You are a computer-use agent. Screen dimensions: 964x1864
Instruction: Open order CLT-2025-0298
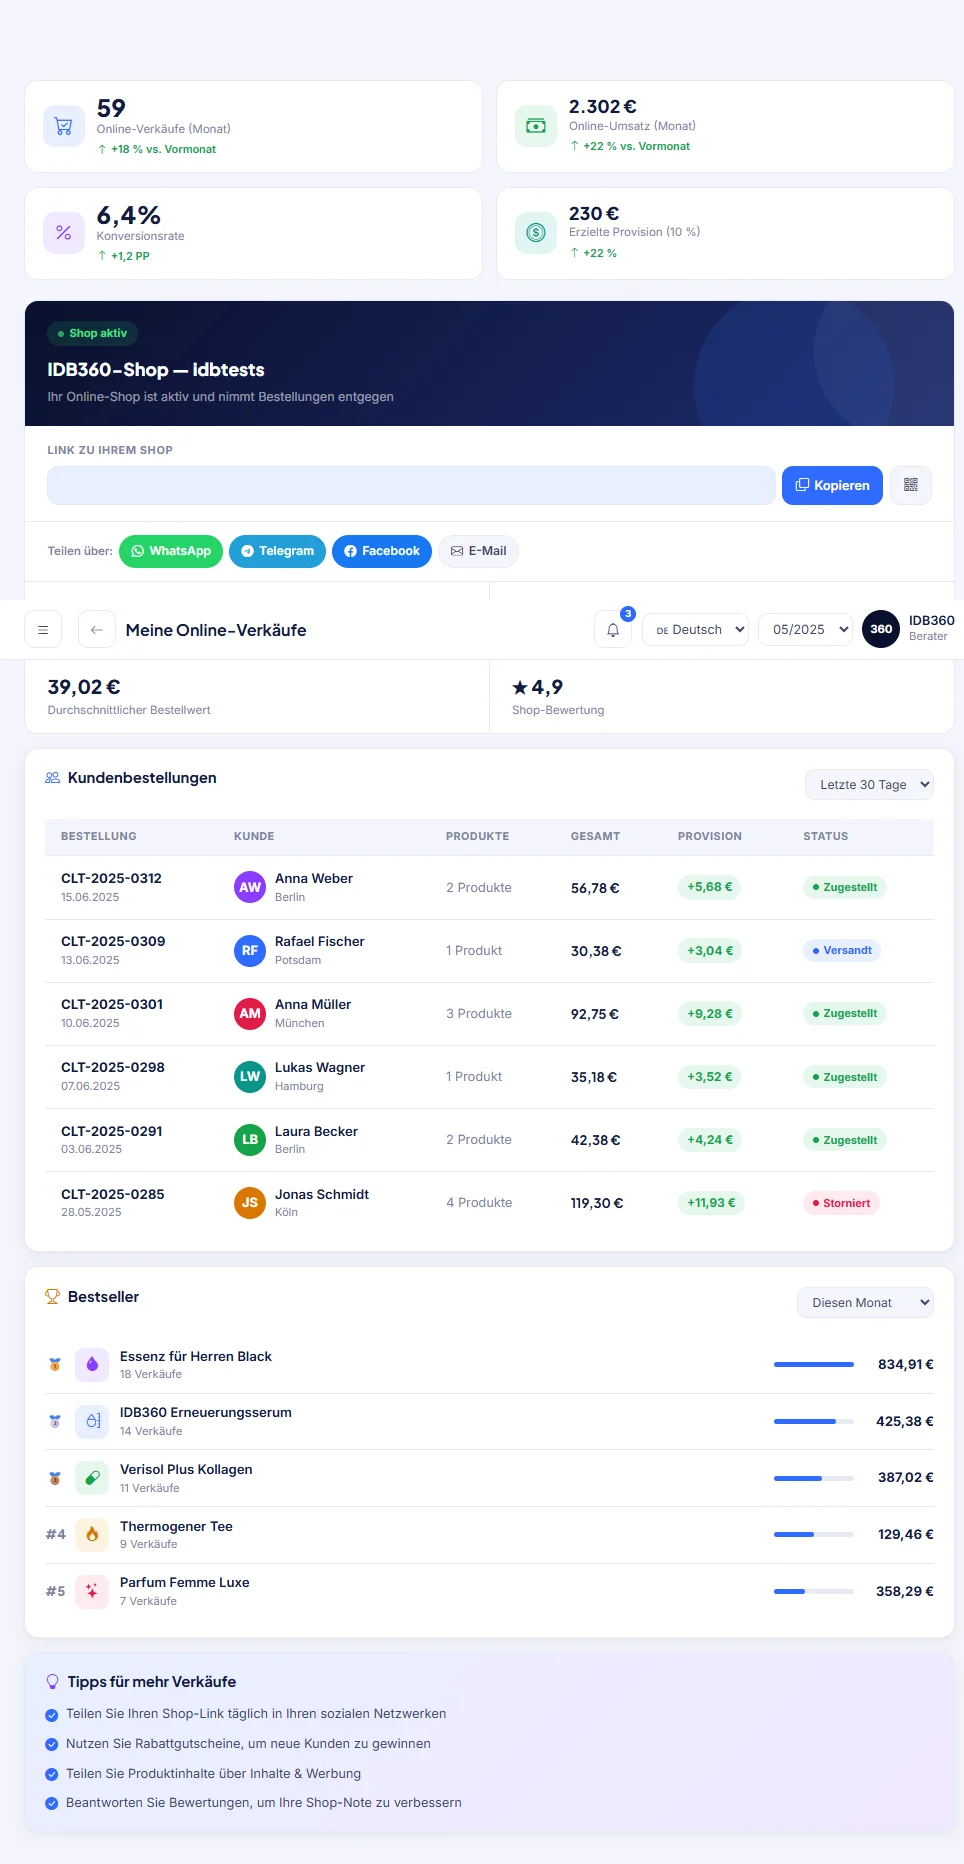[x=113, y=1067]
